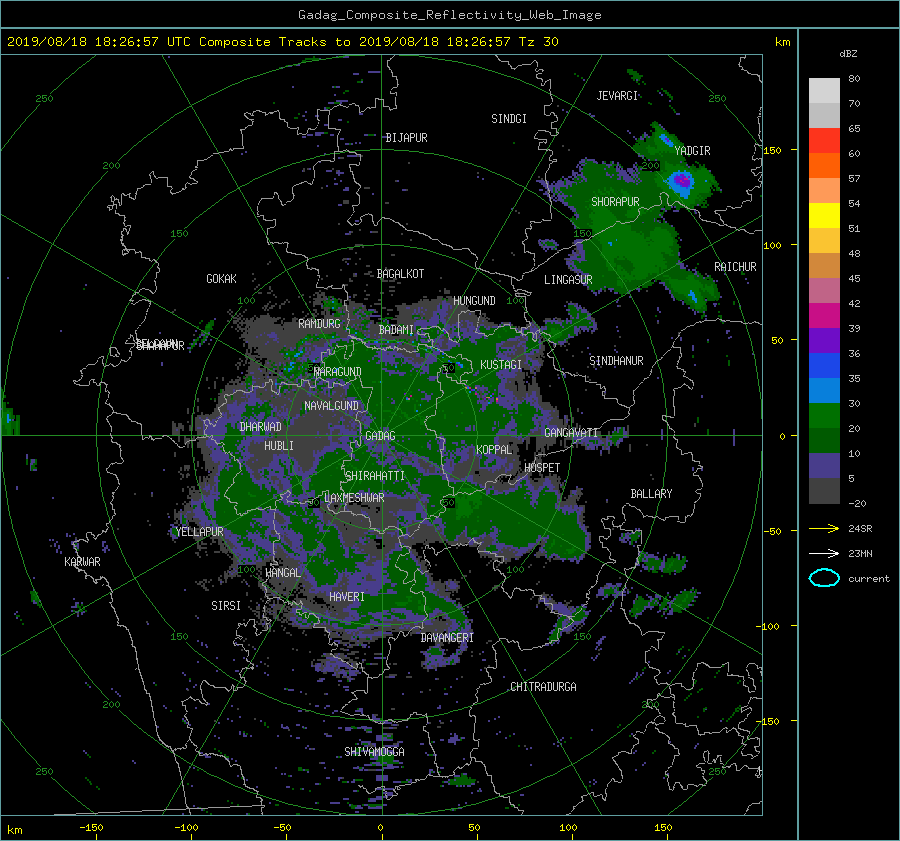Image resolution: width=900 pixels, height=841 pixels.
Task: Click the yellow 24SR arrow legend icon
Action: point(824,528)
